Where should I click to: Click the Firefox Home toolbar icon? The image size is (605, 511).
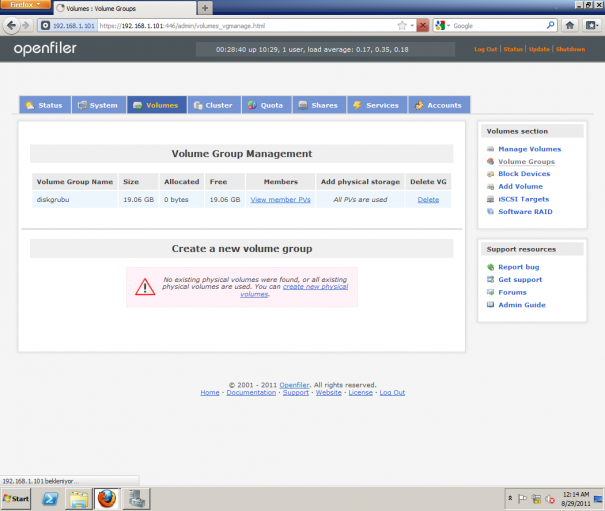pyautogui.click(x=570, y=25)
